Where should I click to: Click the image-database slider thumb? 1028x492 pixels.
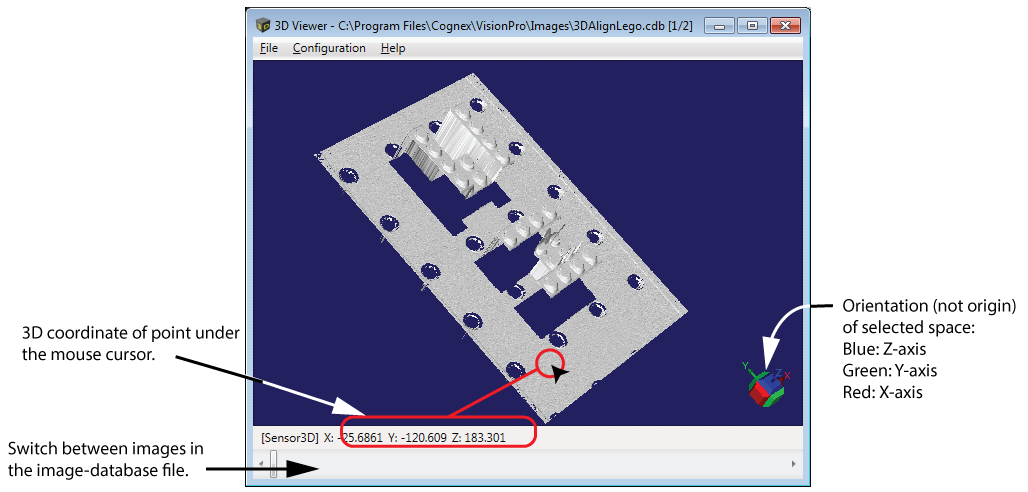pos(273,463)
